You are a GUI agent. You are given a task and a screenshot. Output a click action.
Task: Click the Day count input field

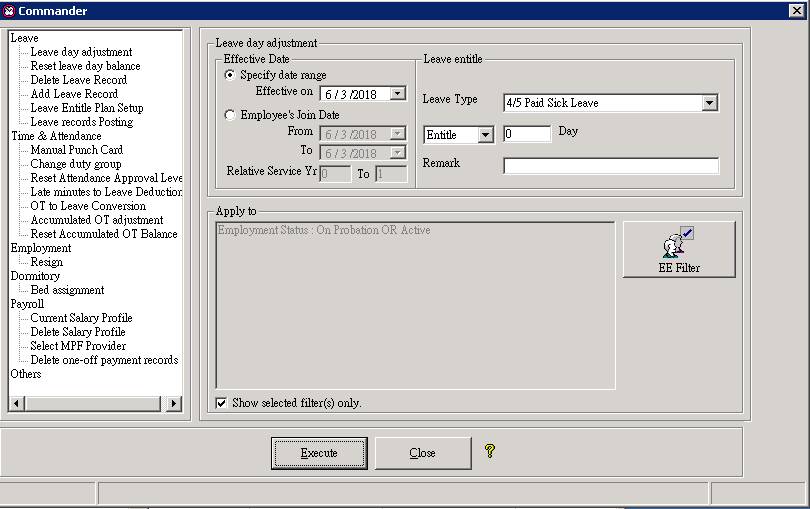click(x=527, y=134)
